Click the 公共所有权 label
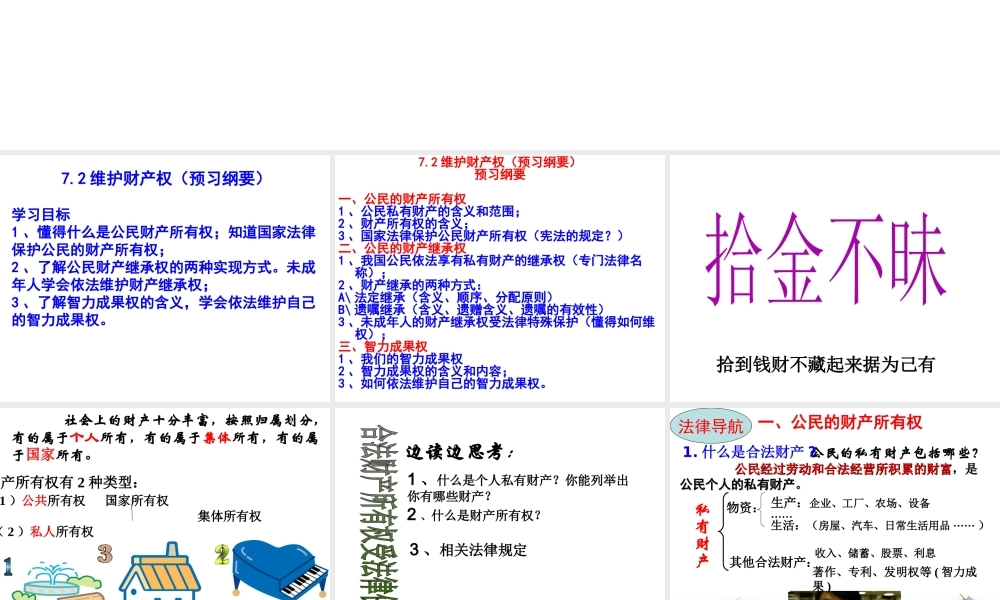1000x600 pixels. tap(54, 501)
